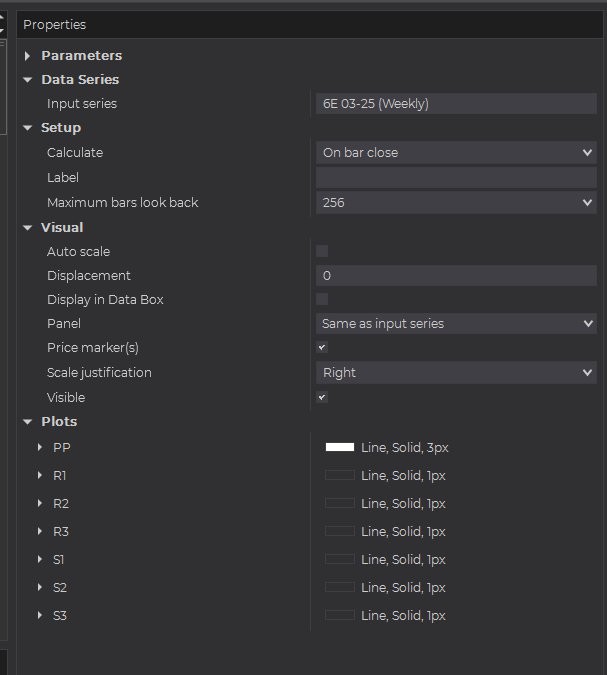Screen dimensions: 607x675
Task: Enable the Auto scale checkbox
Action: pos(322,251)
